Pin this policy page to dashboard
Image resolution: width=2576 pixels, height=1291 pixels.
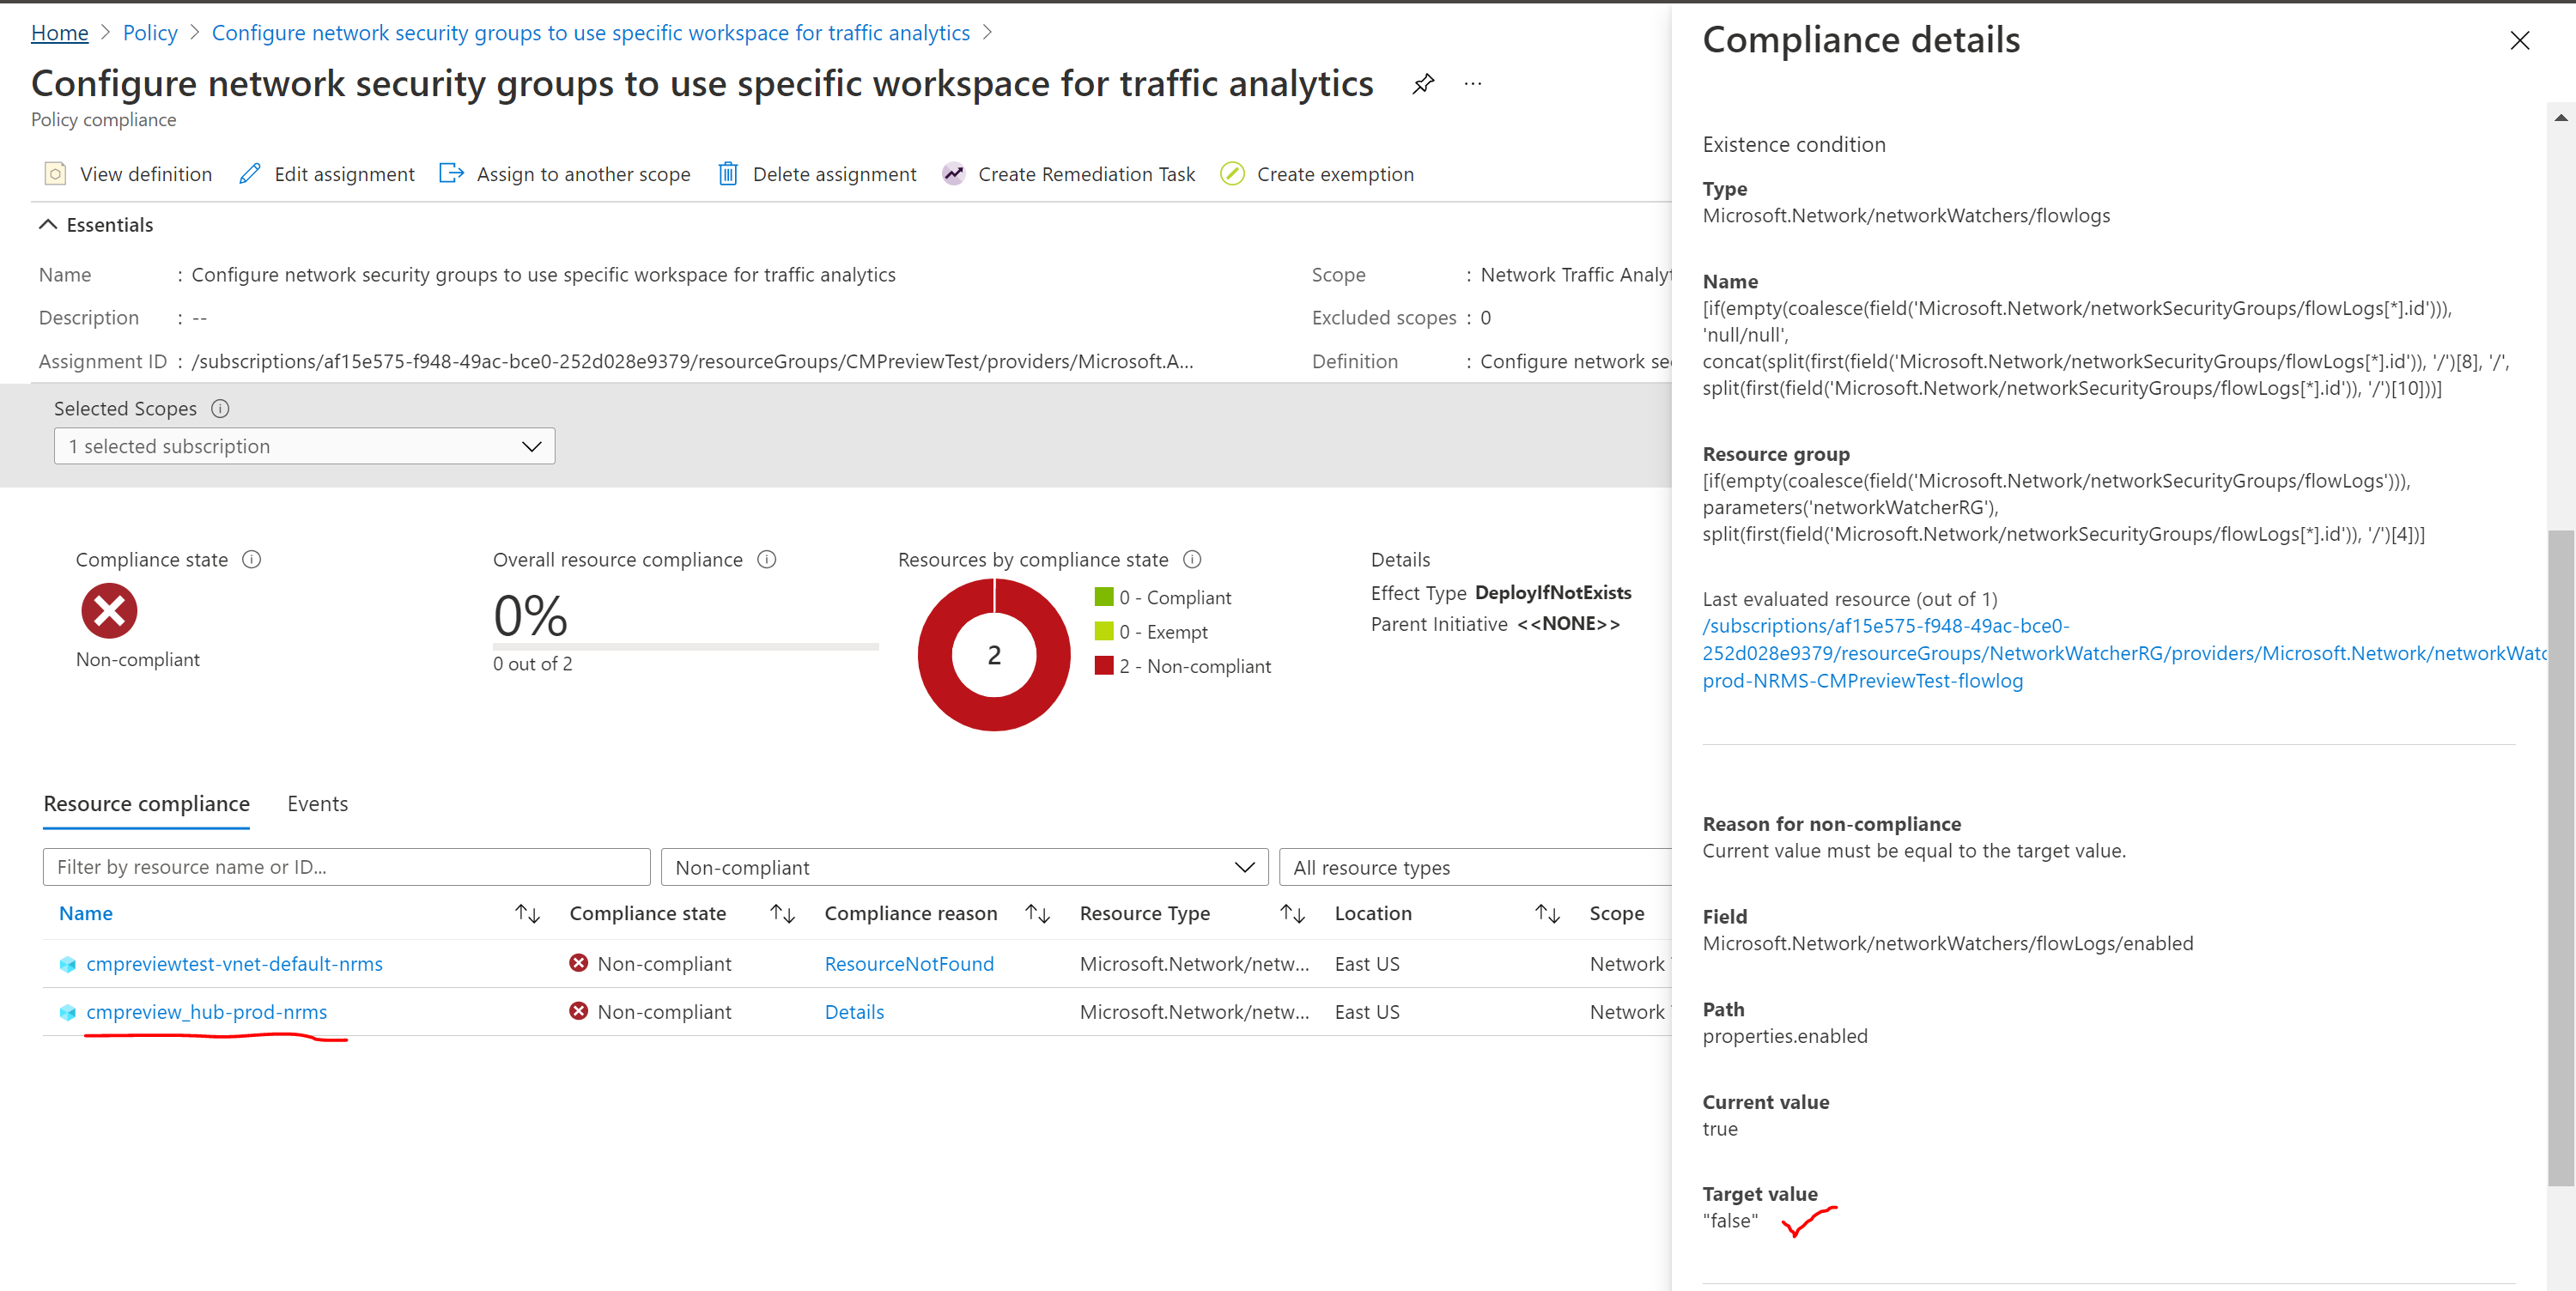tap(1423, 84)
